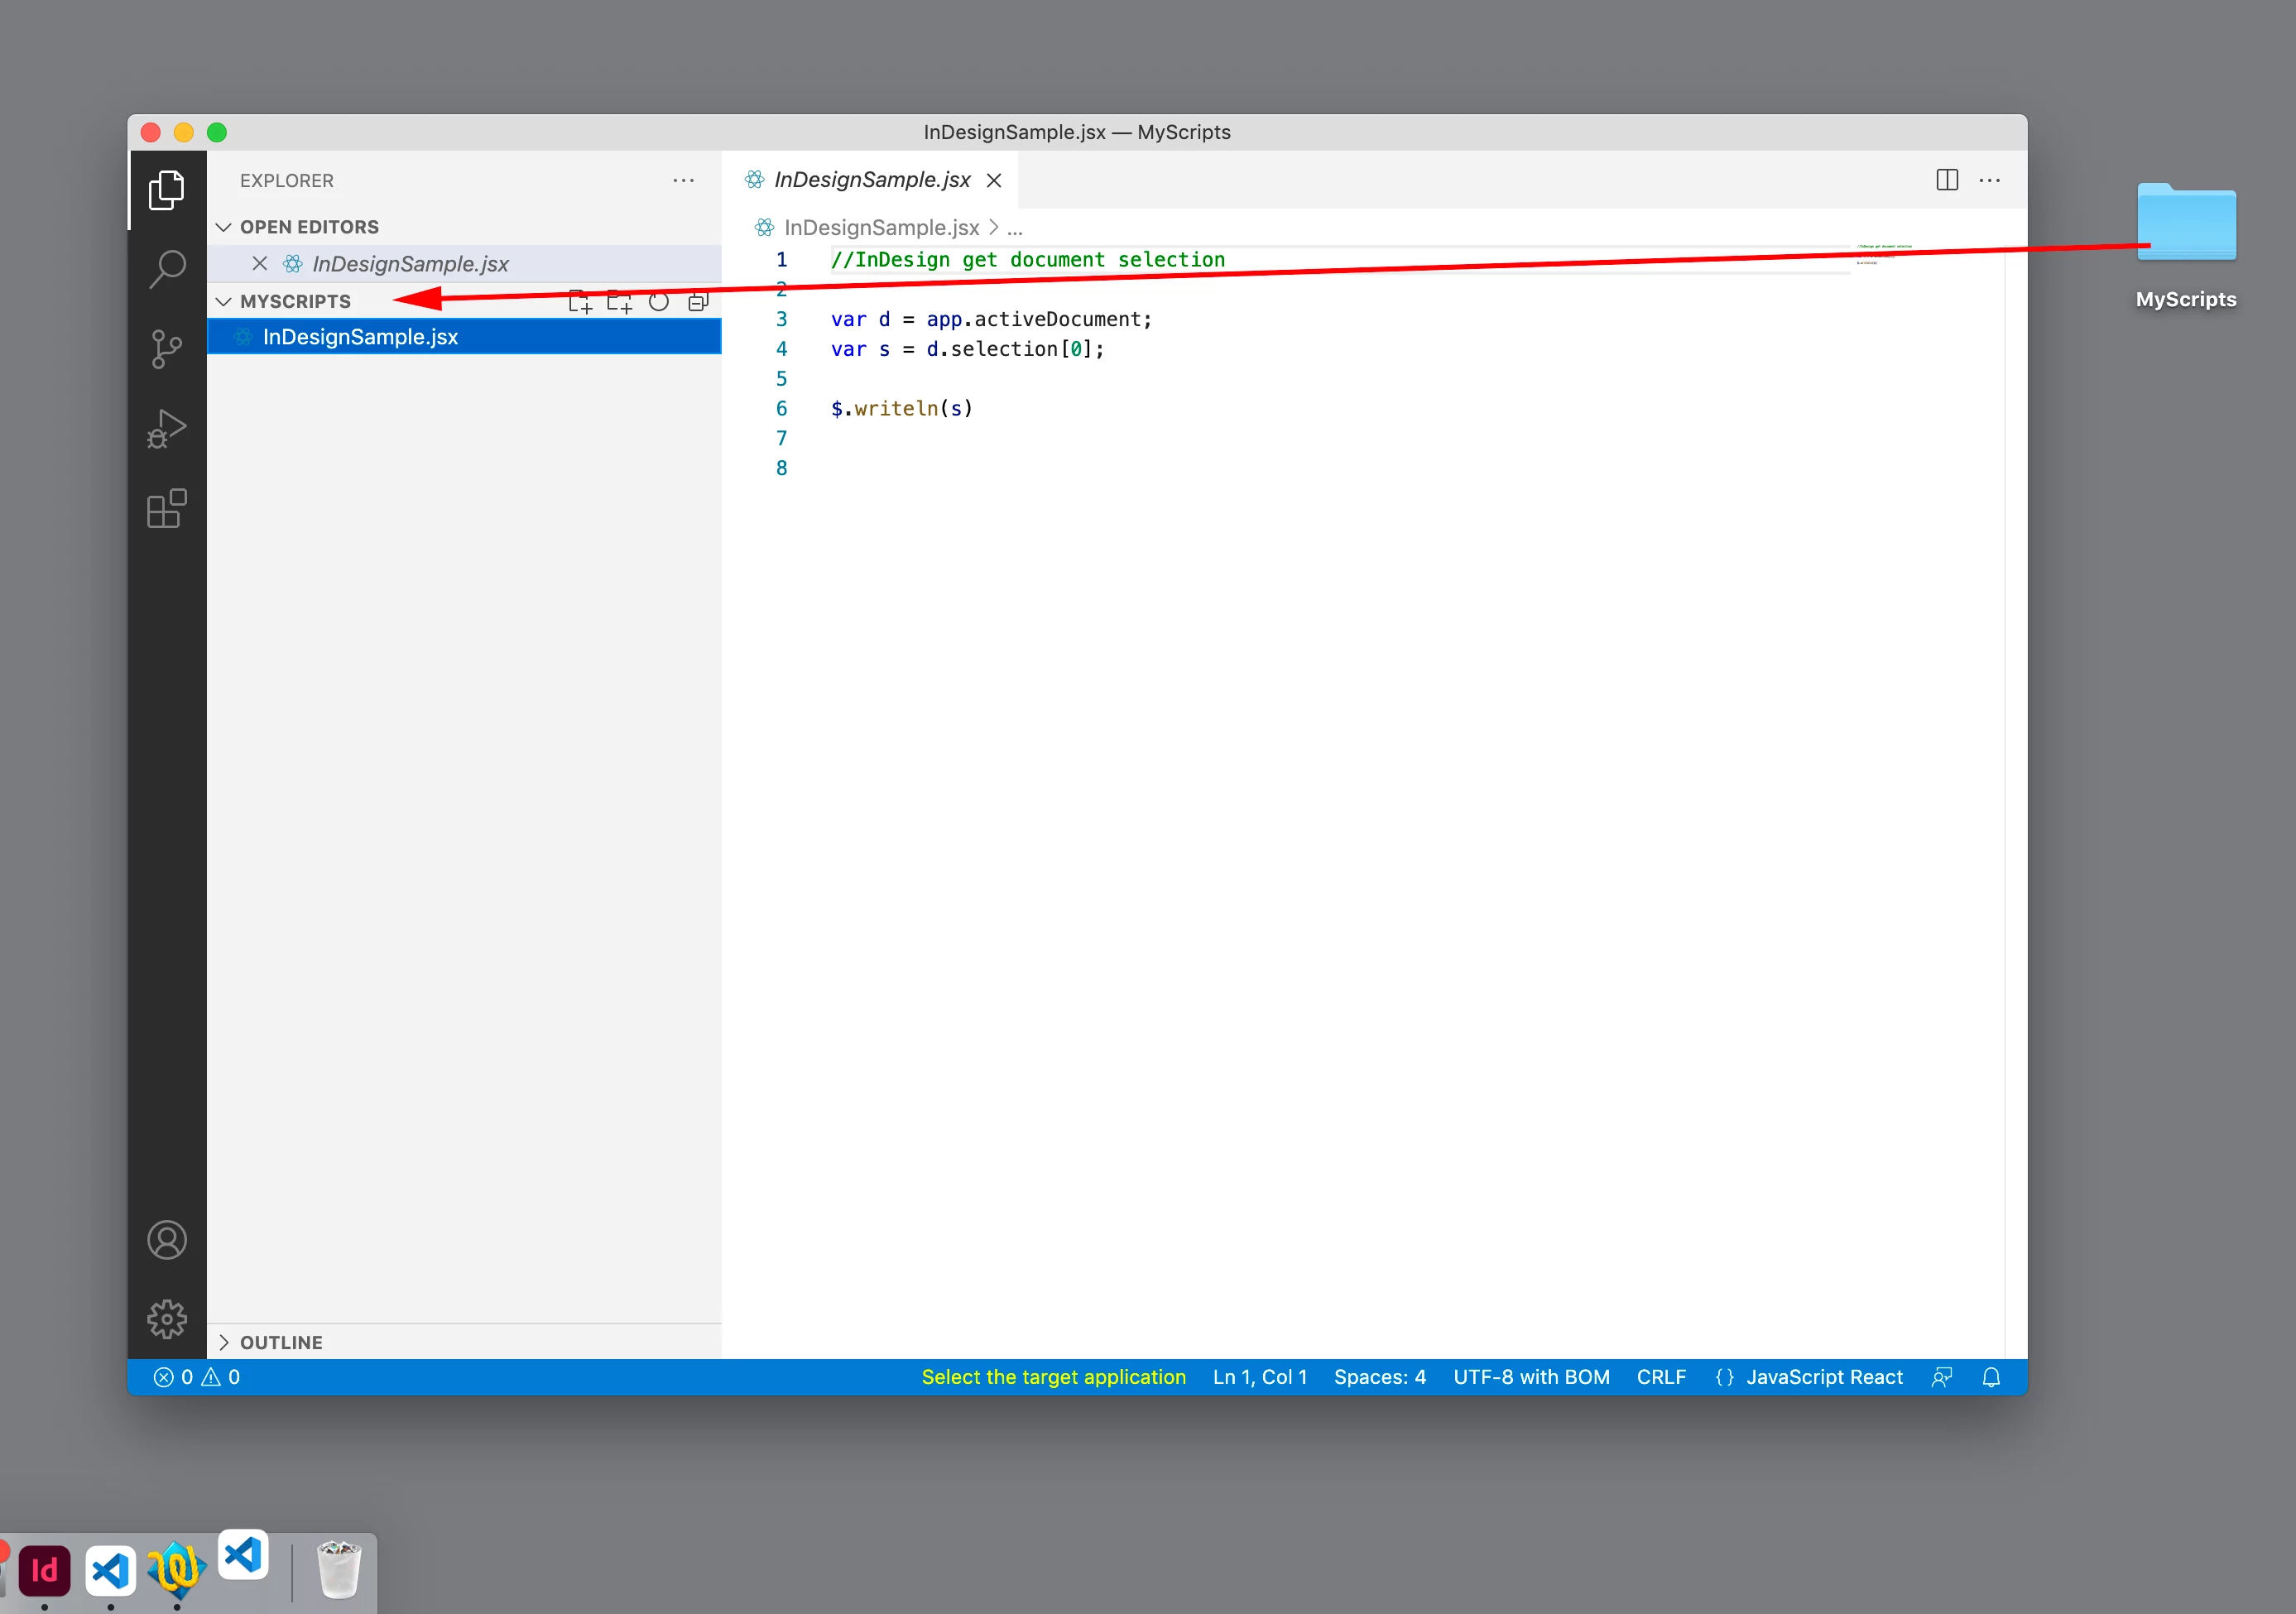Open the Manage gear menu

[x=167, y=1319]
